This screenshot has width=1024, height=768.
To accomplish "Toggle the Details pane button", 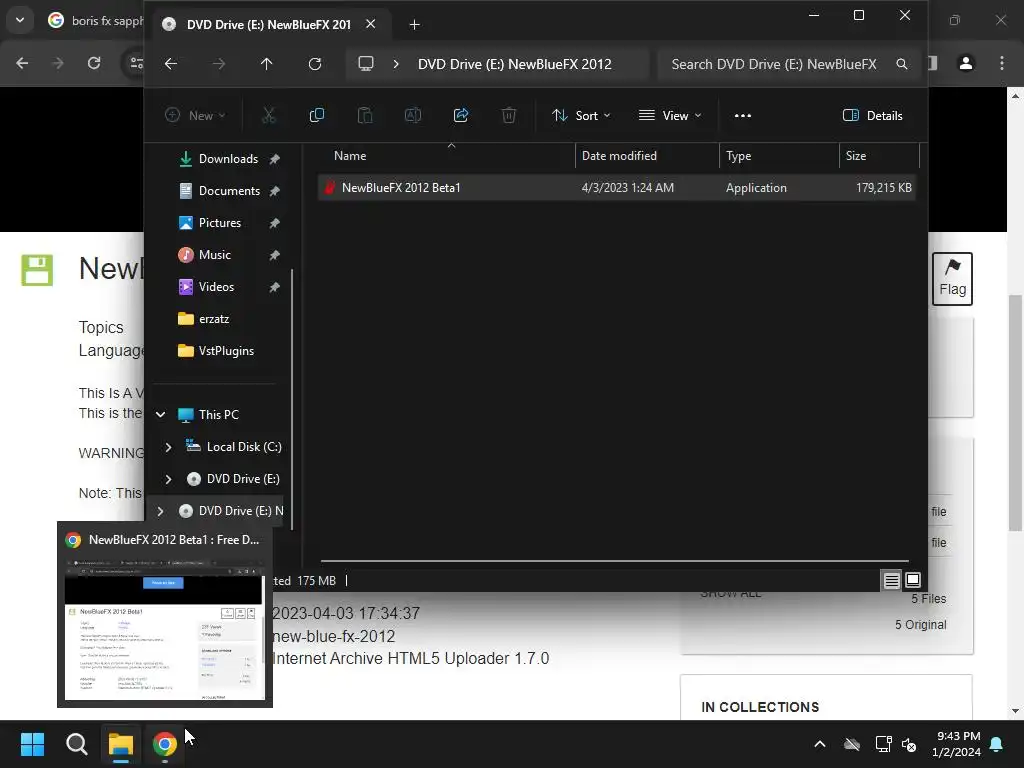I will point(872,116).
